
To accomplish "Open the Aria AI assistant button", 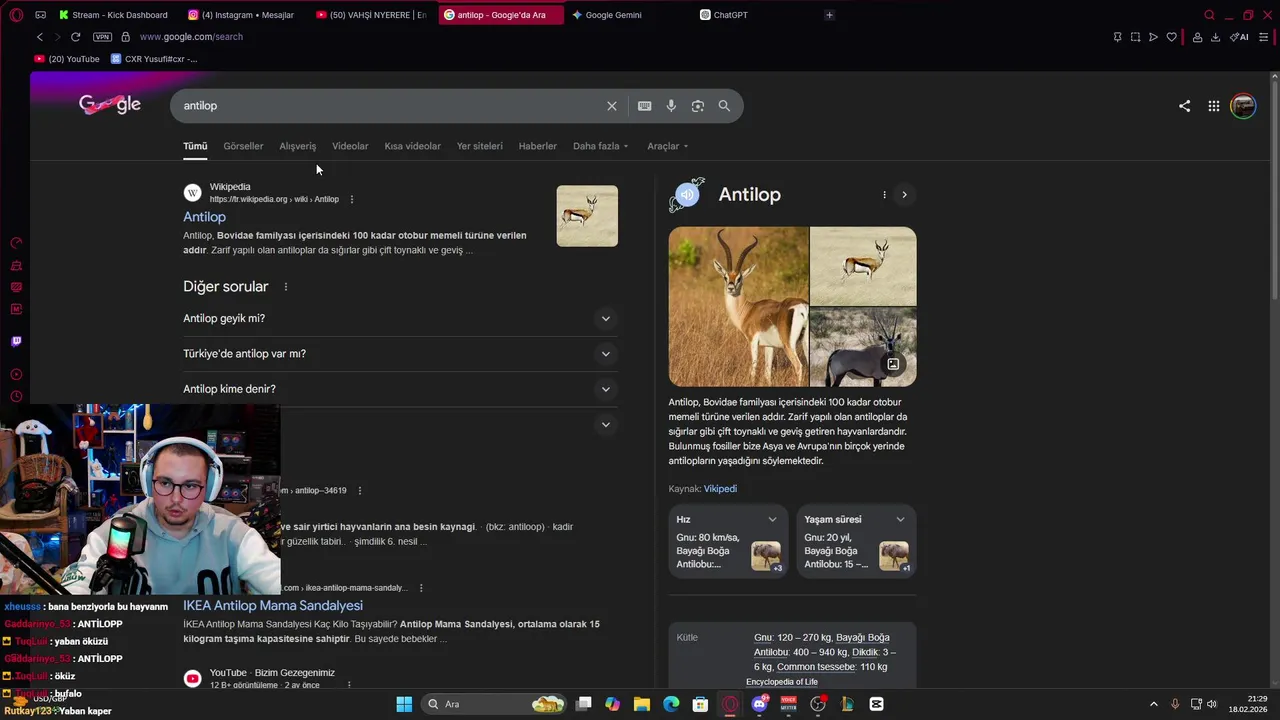I will (x=1239, y=37).
